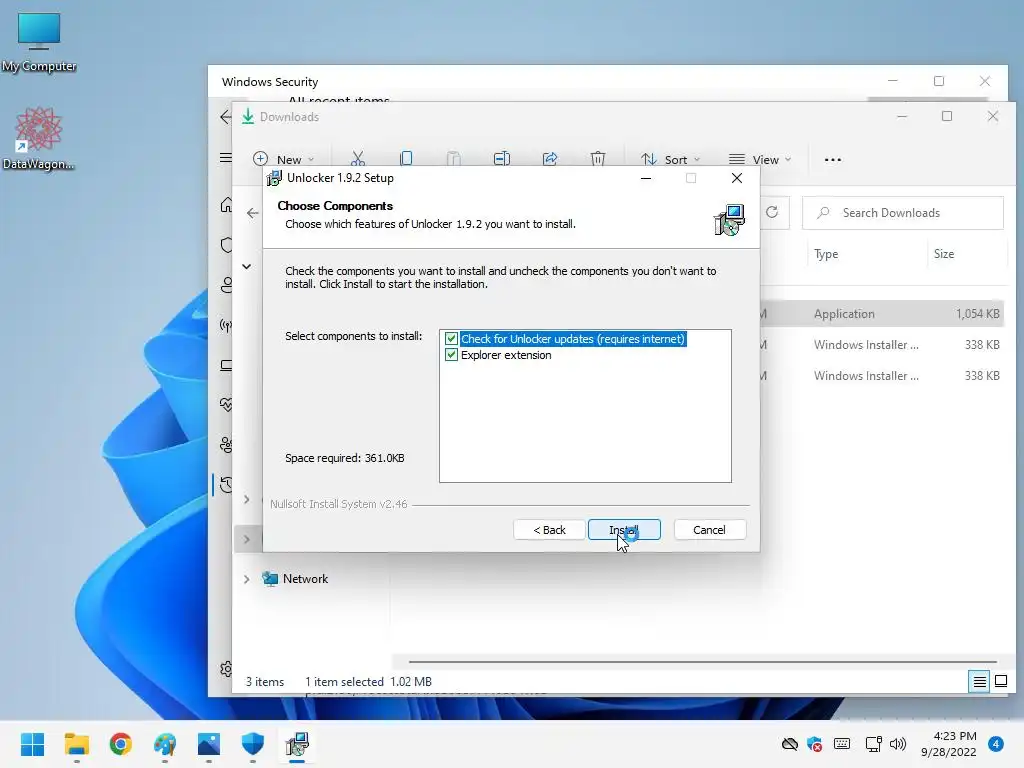Uncheck Check for Unlocker updates checkbox
This screenshot has width=1024, height=768.
pyautogui.click(x=451, y=339)
